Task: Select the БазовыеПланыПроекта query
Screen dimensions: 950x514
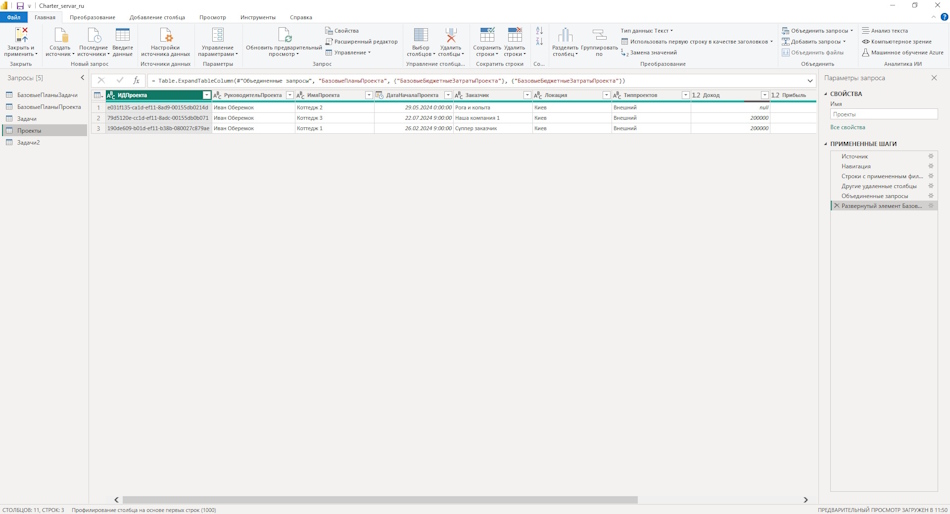Action: pos(45,107)
